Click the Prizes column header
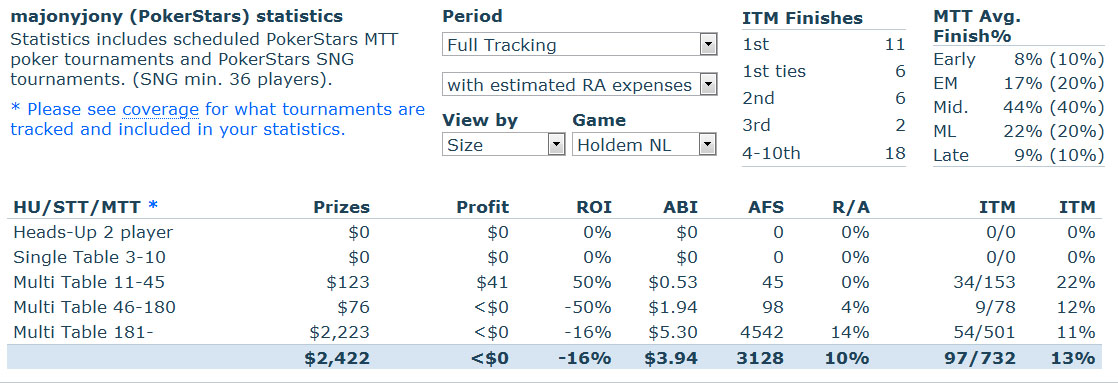This screenshot has height=383, width=1118. tap(342, 207)
